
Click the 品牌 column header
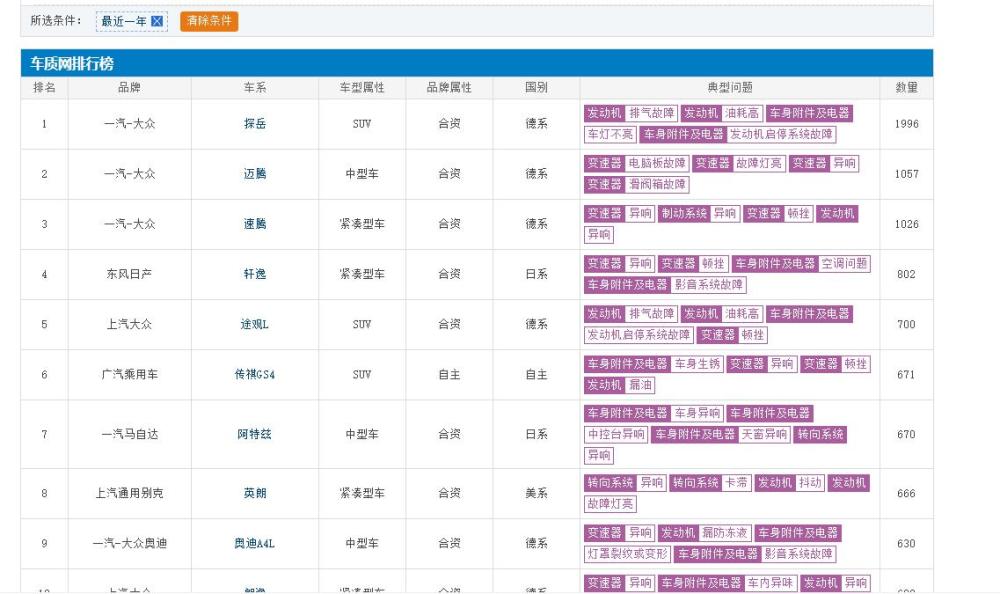[129, 87]
